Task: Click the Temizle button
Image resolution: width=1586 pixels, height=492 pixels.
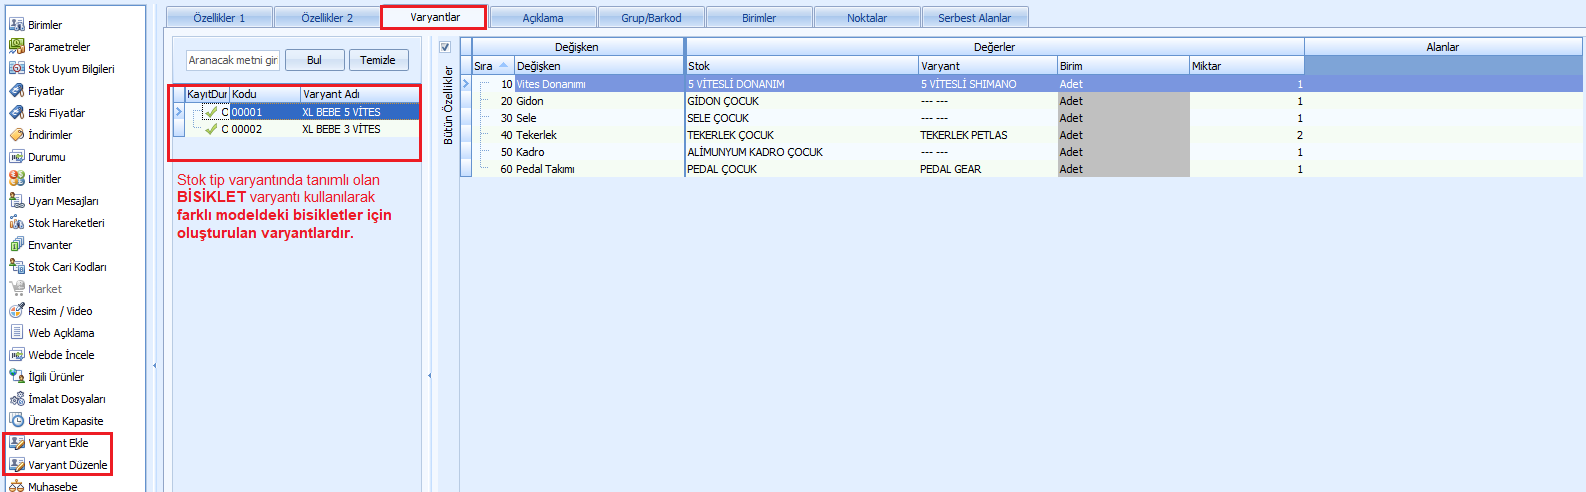Action: coord(378,60)
